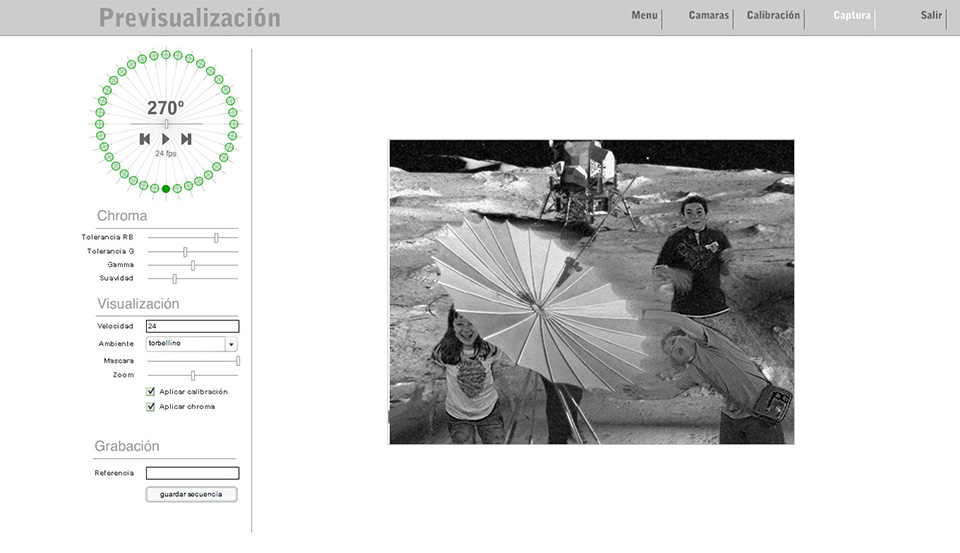Focus the Referencia text field

click(x=192, y=473)
